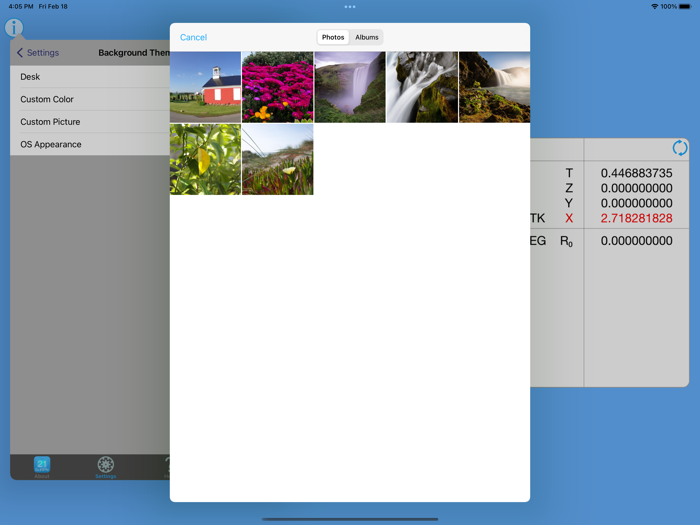Select the Y register label

[569, 203]
